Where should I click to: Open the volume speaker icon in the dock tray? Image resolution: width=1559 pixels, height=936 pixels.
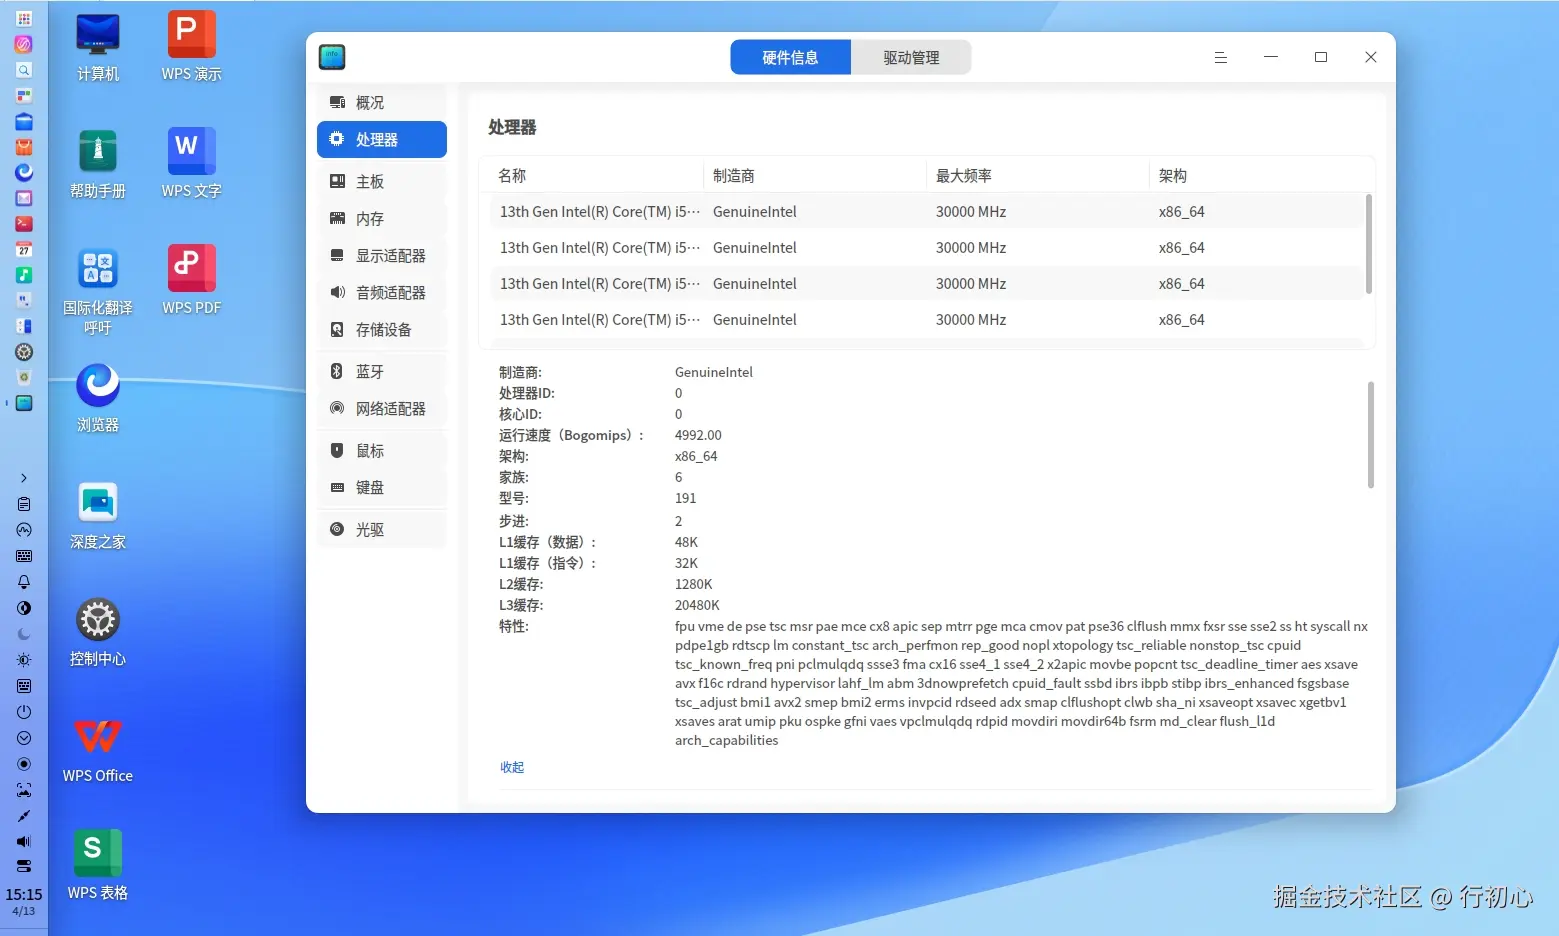24,842
